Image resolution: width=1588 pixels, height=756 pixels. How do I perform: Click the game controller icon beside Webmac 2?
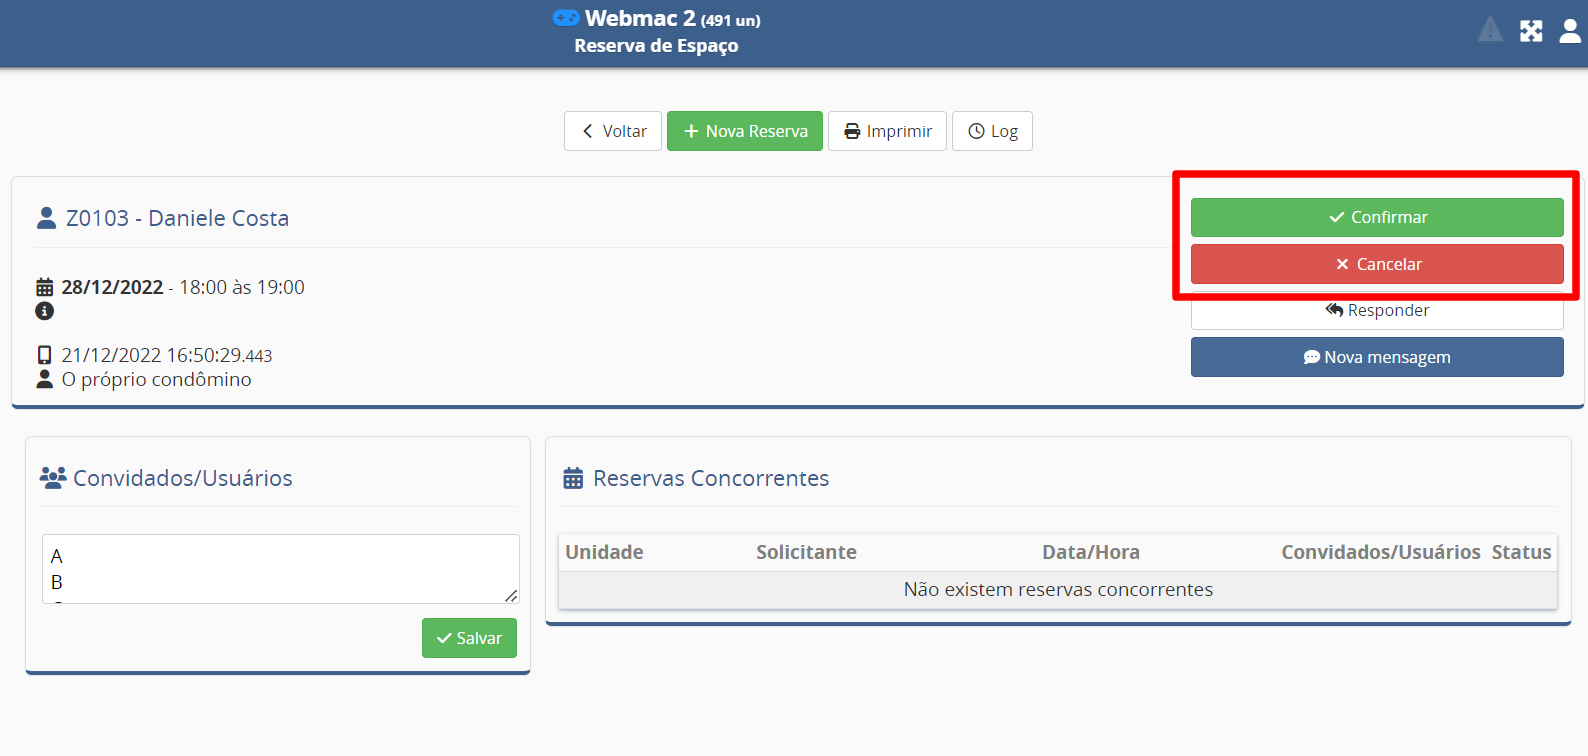click(x=566, y=18)
